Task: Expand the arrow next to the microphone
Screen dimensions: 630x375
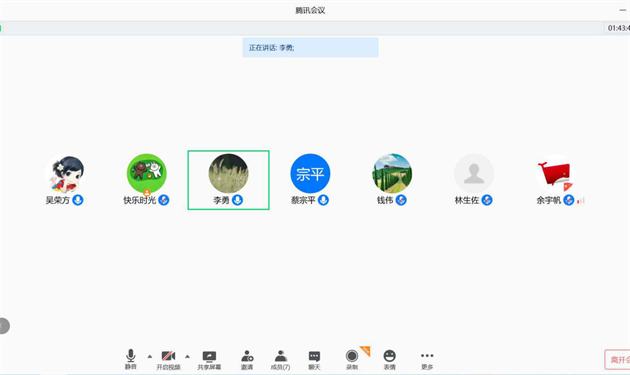Action: [x=149, y=356]
